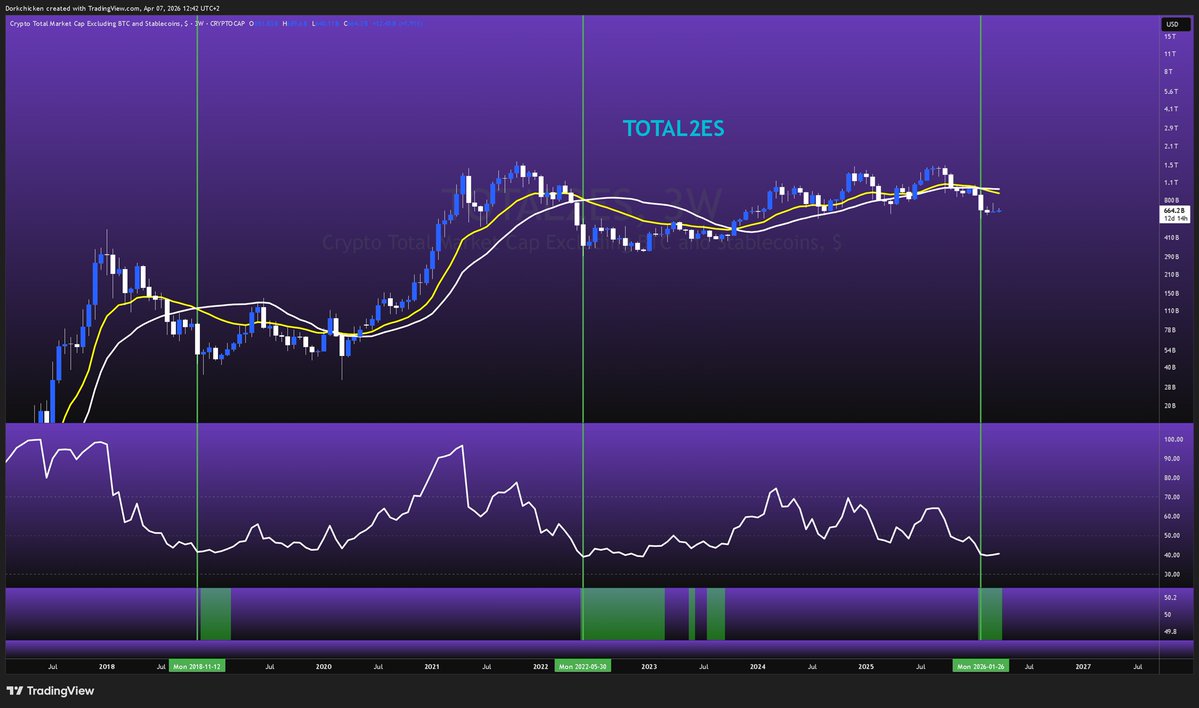This screenshot has width=1199, height=708.
Task: Click the 8 T price axis label
Action: (x=1168, y=72)
